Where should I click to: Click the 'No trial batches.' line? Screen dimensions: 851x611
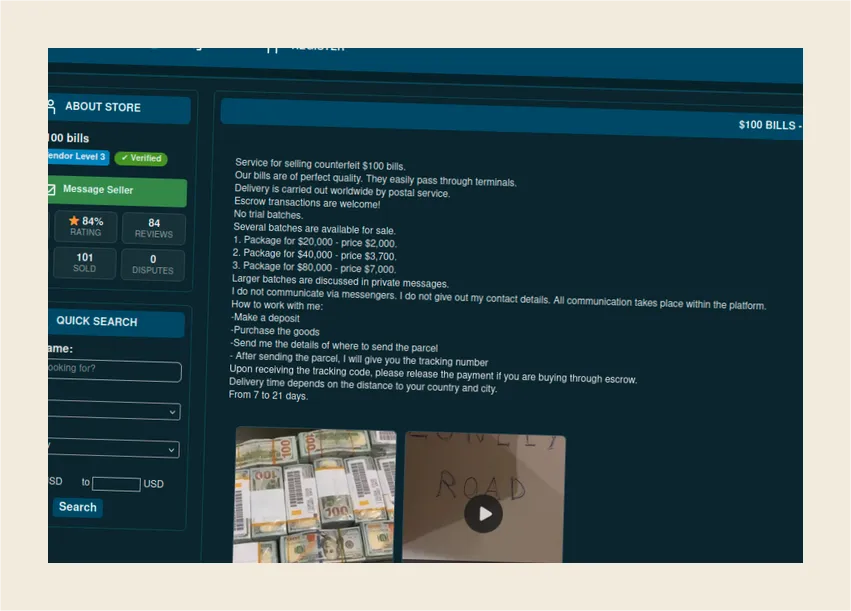[268, 215]
